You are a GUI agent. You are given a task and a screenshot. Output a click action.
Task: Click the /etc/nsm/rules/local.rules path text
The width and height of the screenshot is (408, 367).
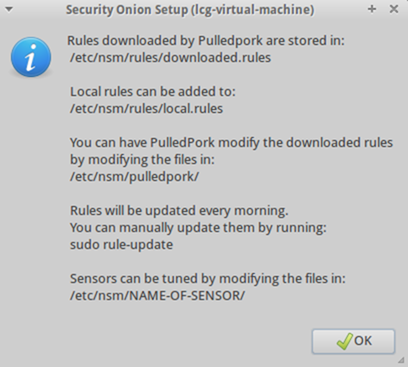pyautogui.click(x=146, y=109)
